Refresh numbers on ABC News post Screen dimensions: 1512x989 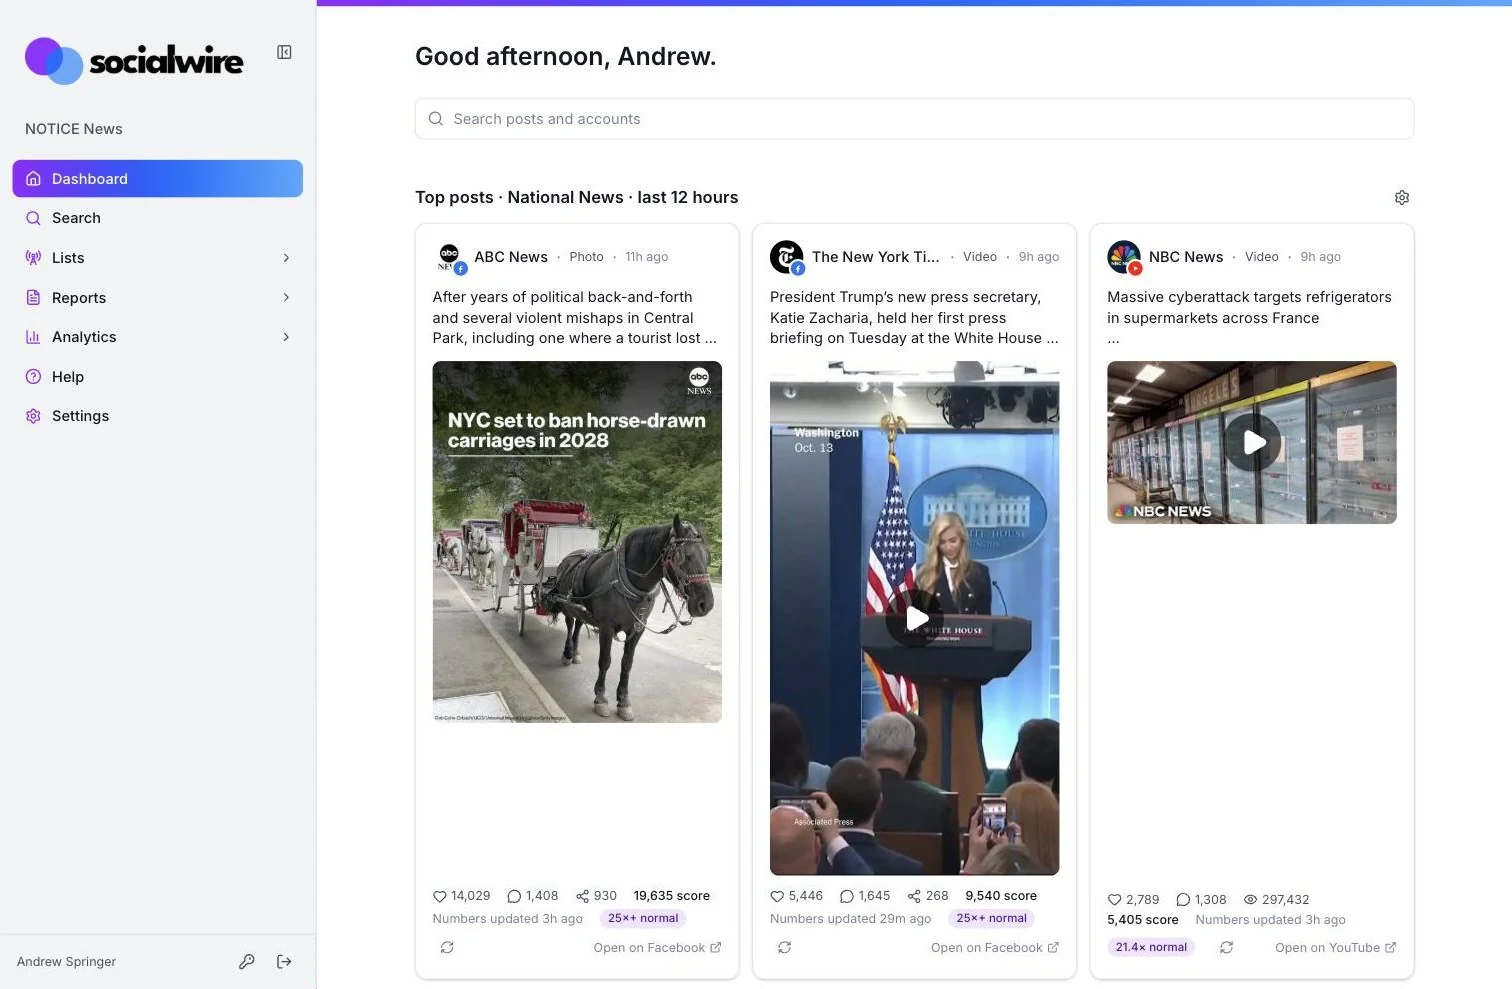click(x=447, y=947)
